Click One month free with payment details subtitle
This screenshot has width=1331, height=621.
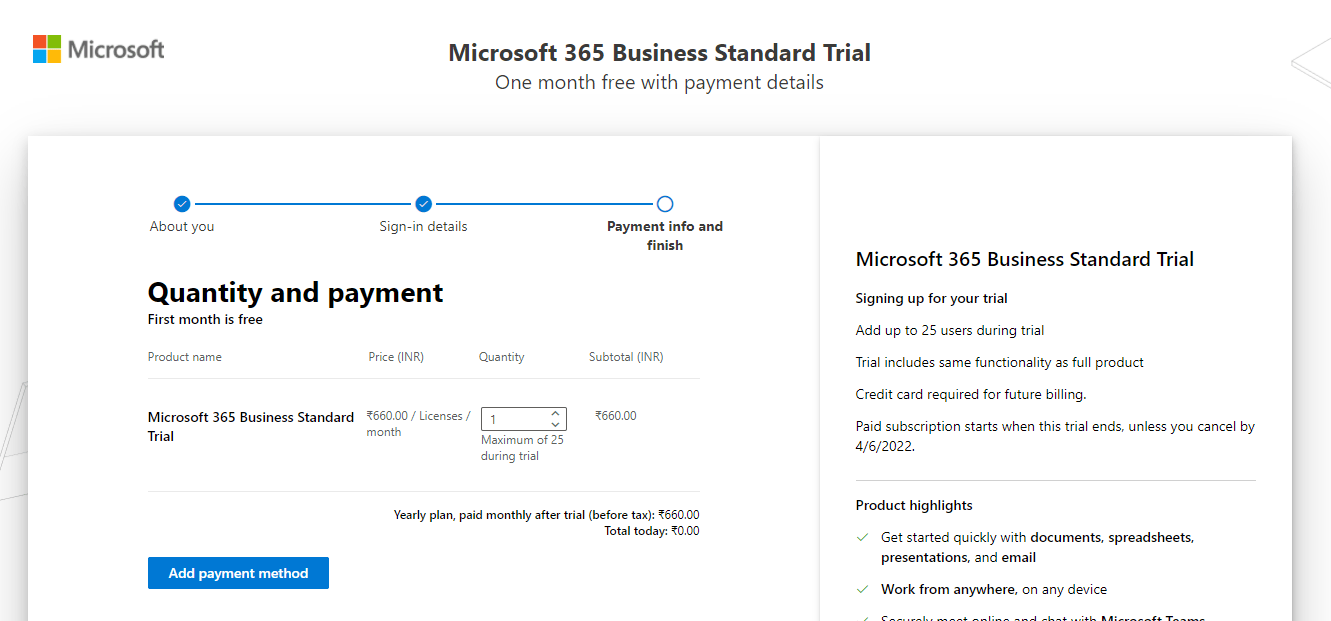click(660, 83)
